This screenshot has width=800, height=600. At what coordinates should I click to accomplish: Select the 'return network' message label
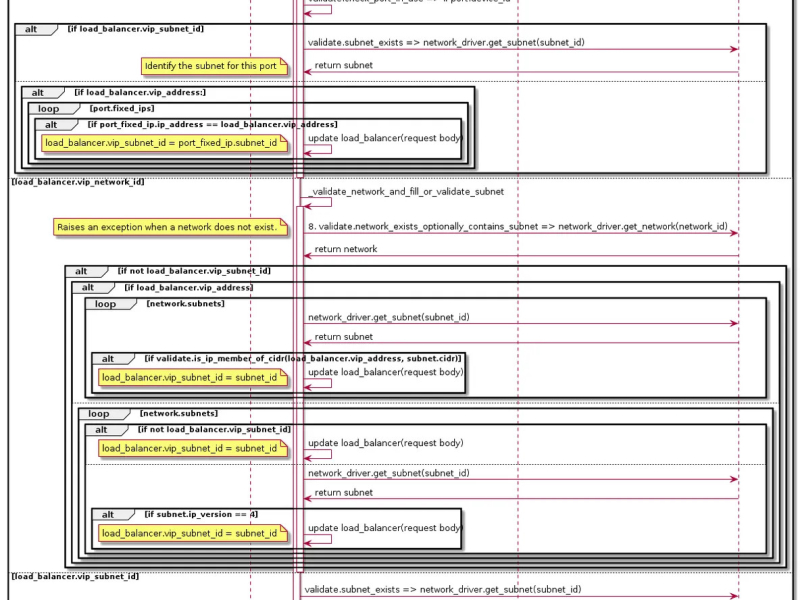[x=345, y=249]
